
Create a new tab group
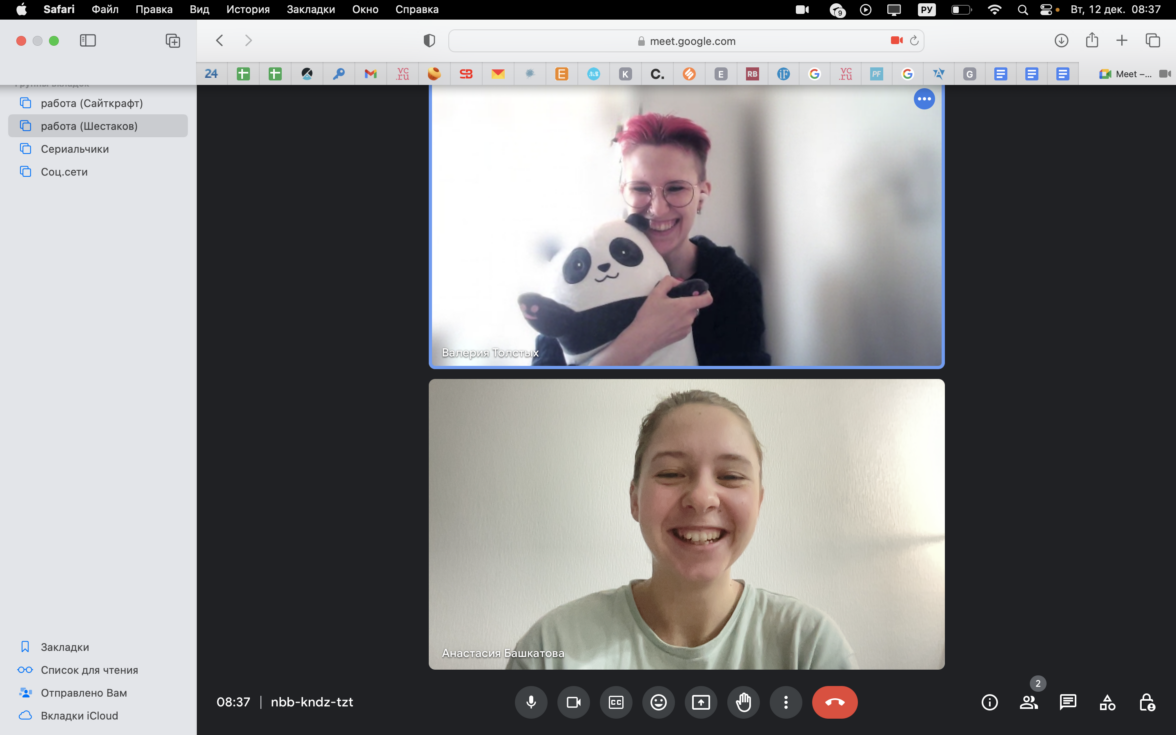point(172,40)
